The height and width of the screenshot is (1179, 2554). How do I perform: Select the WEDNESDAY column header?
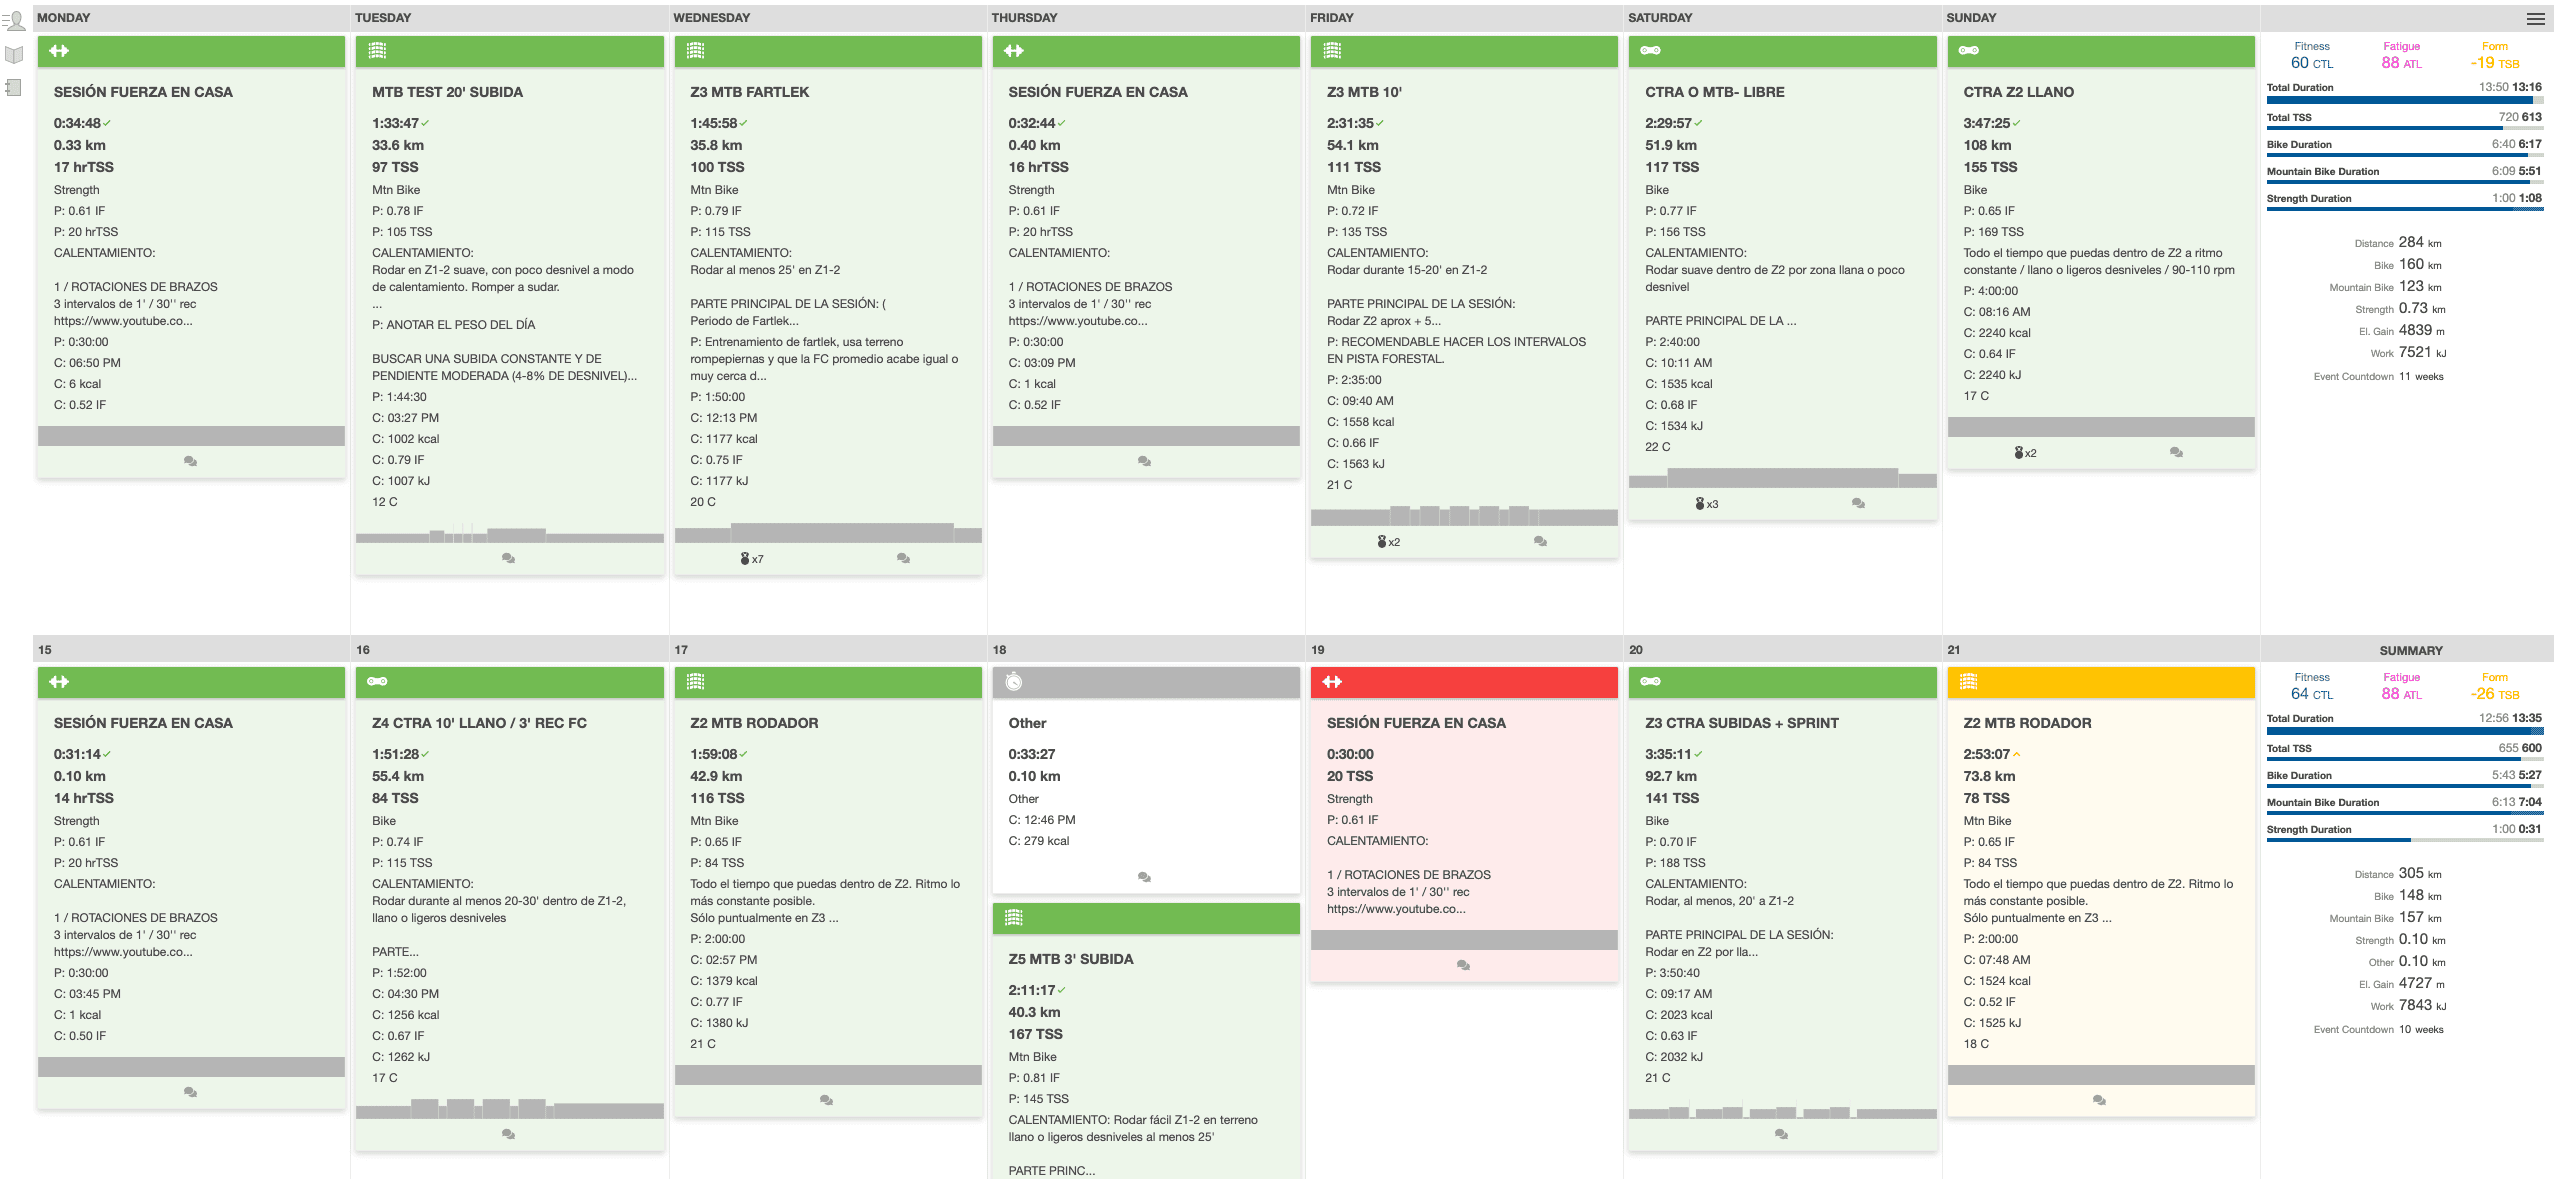711,18
